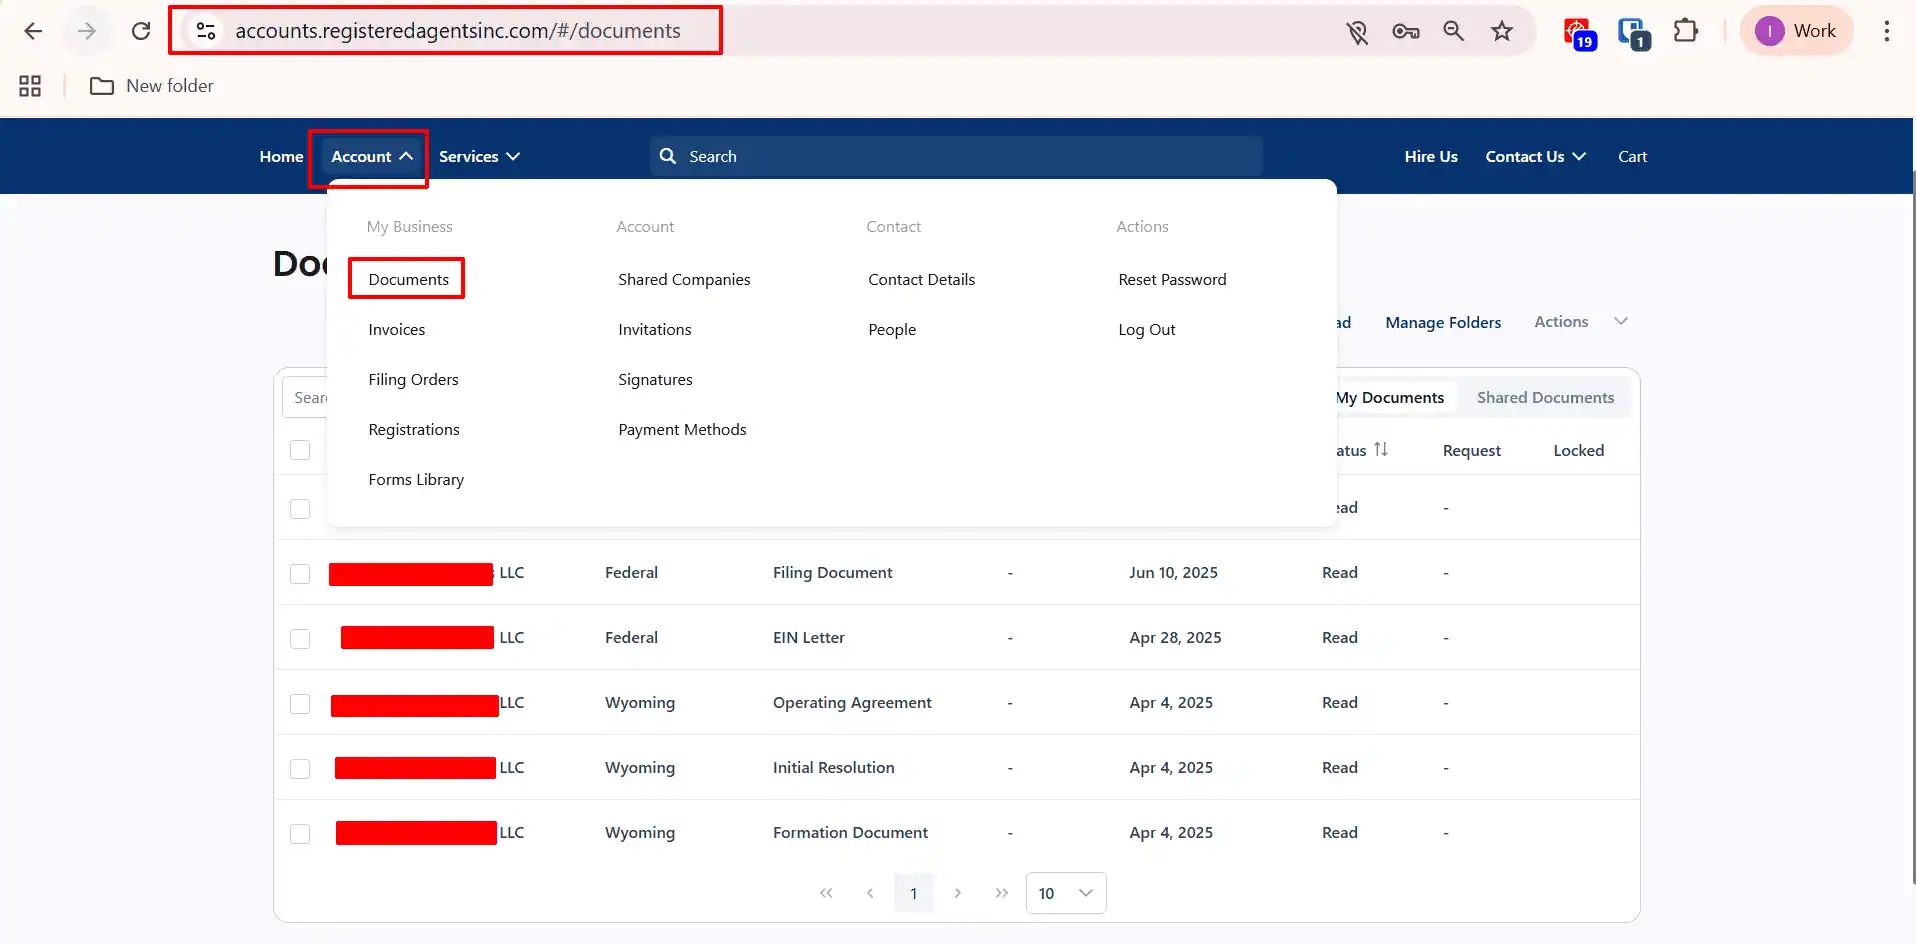This screenshot has width=1916, height=944.
Task: Open Invoices from the Account menu
Action: click(396, 330)
